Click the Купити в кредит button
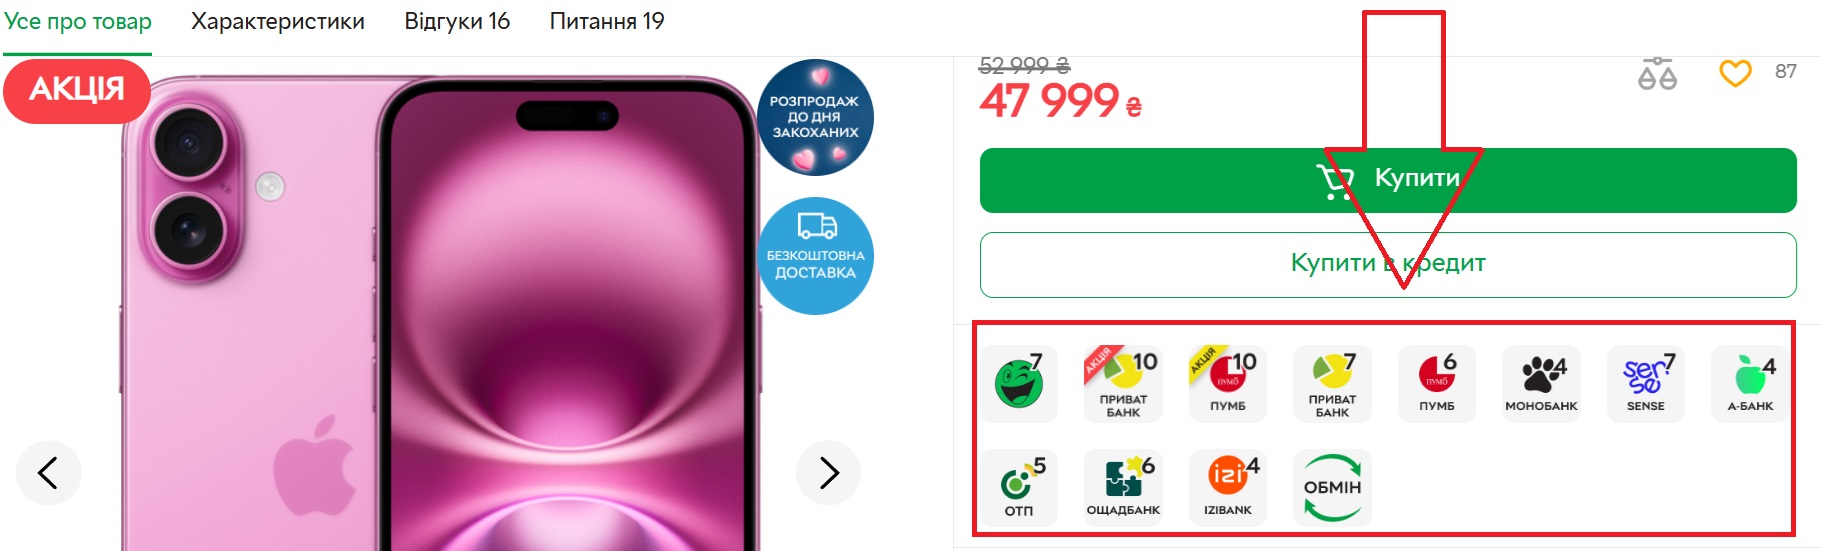The width and height of the screenshot is (1821, 551). [1388, 264]
